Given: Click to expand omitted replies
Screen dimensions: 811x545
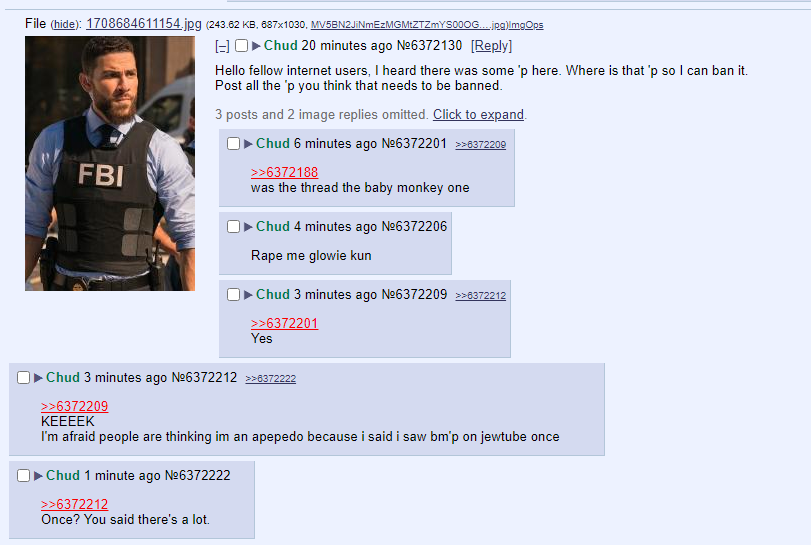Looking at the screenshot, I should pos(478,114).
